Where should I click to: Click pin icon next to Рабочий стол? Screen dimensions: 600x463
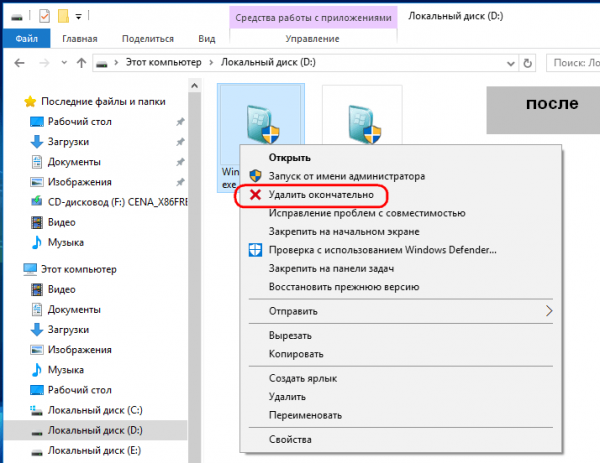click(x=180, y=122)
